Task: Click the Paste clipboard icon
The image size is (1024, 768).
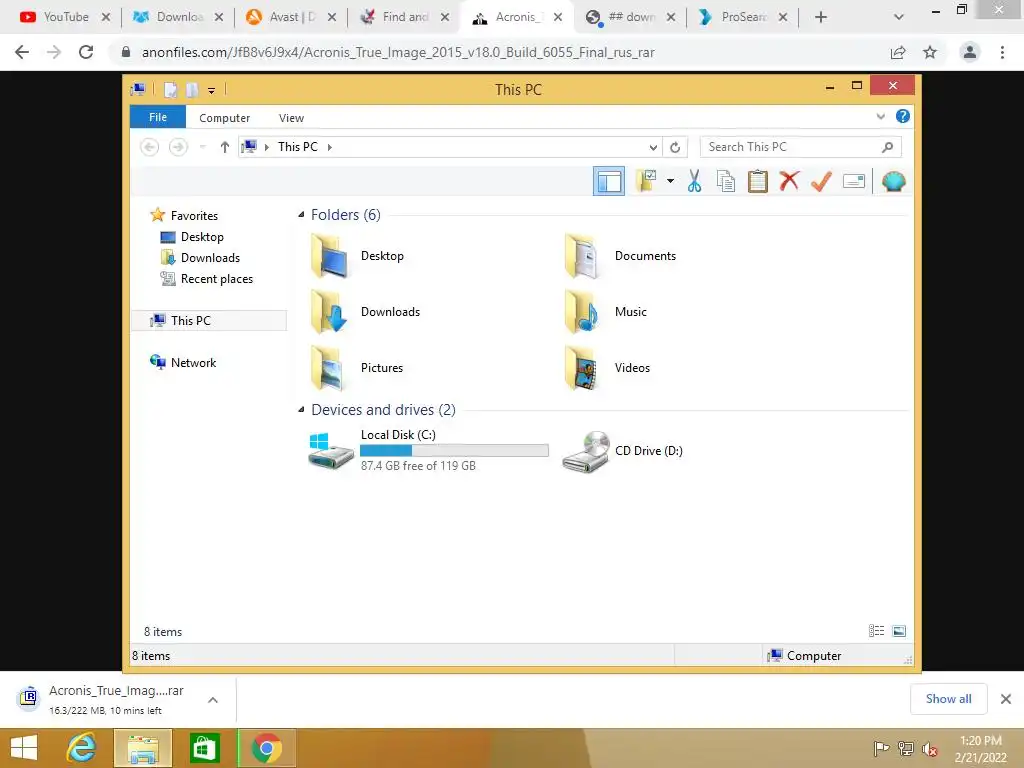Action: click(758, 181)
